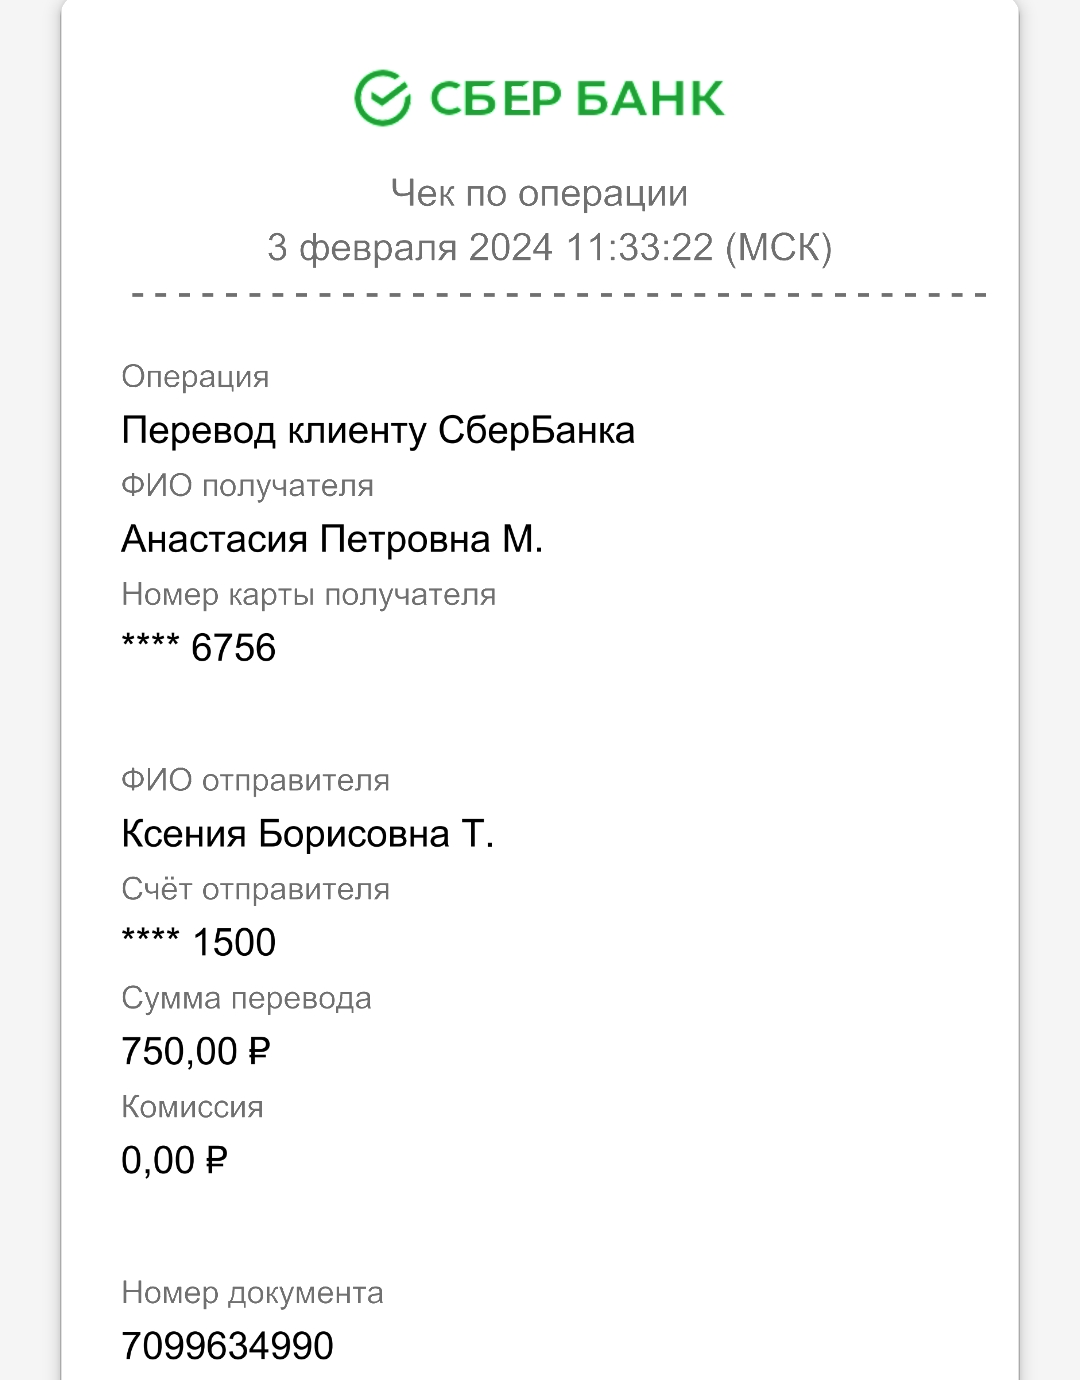1080x1380 pixels.
Task: Click the 'Сумма перевода' label
Action: tap(246, 998)
